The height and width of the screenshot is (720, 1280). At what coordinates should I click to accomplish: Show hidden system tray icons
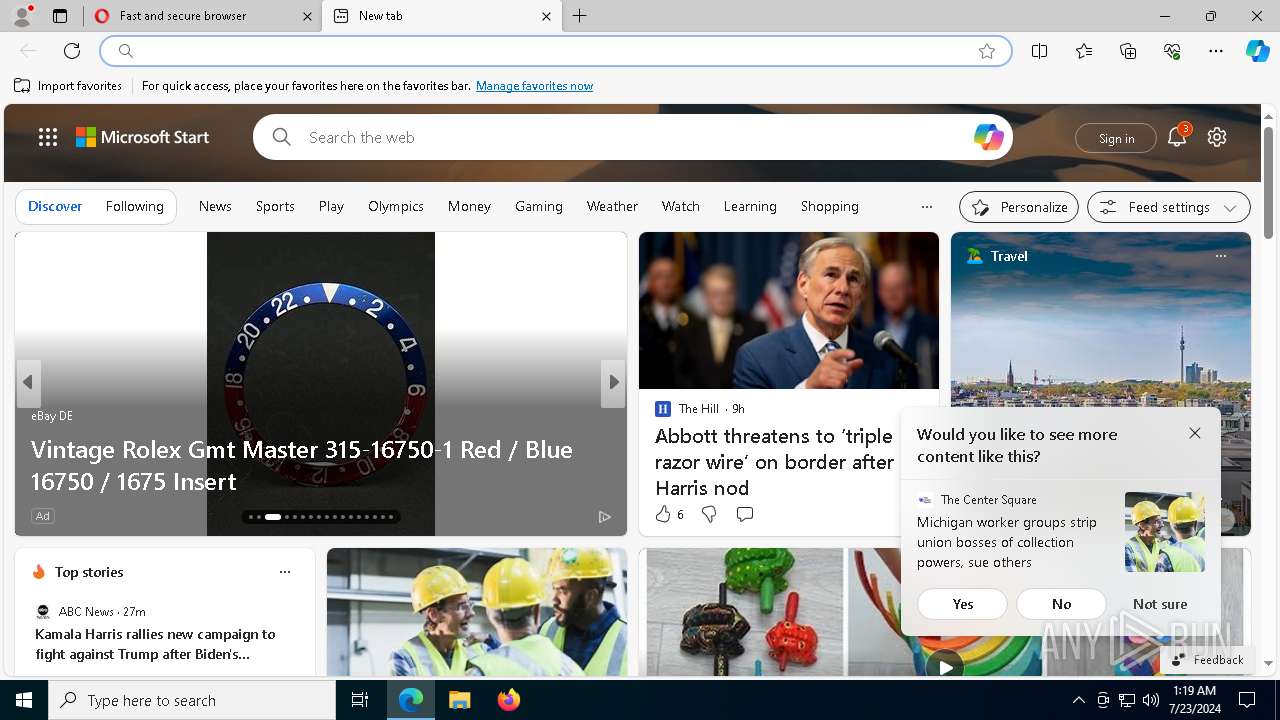pos(1079,700)
